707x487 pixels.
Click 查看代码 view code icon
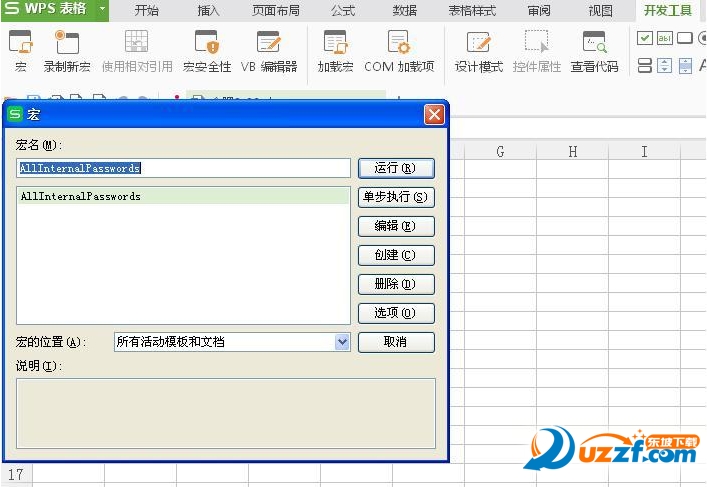[x=594, y=50]
